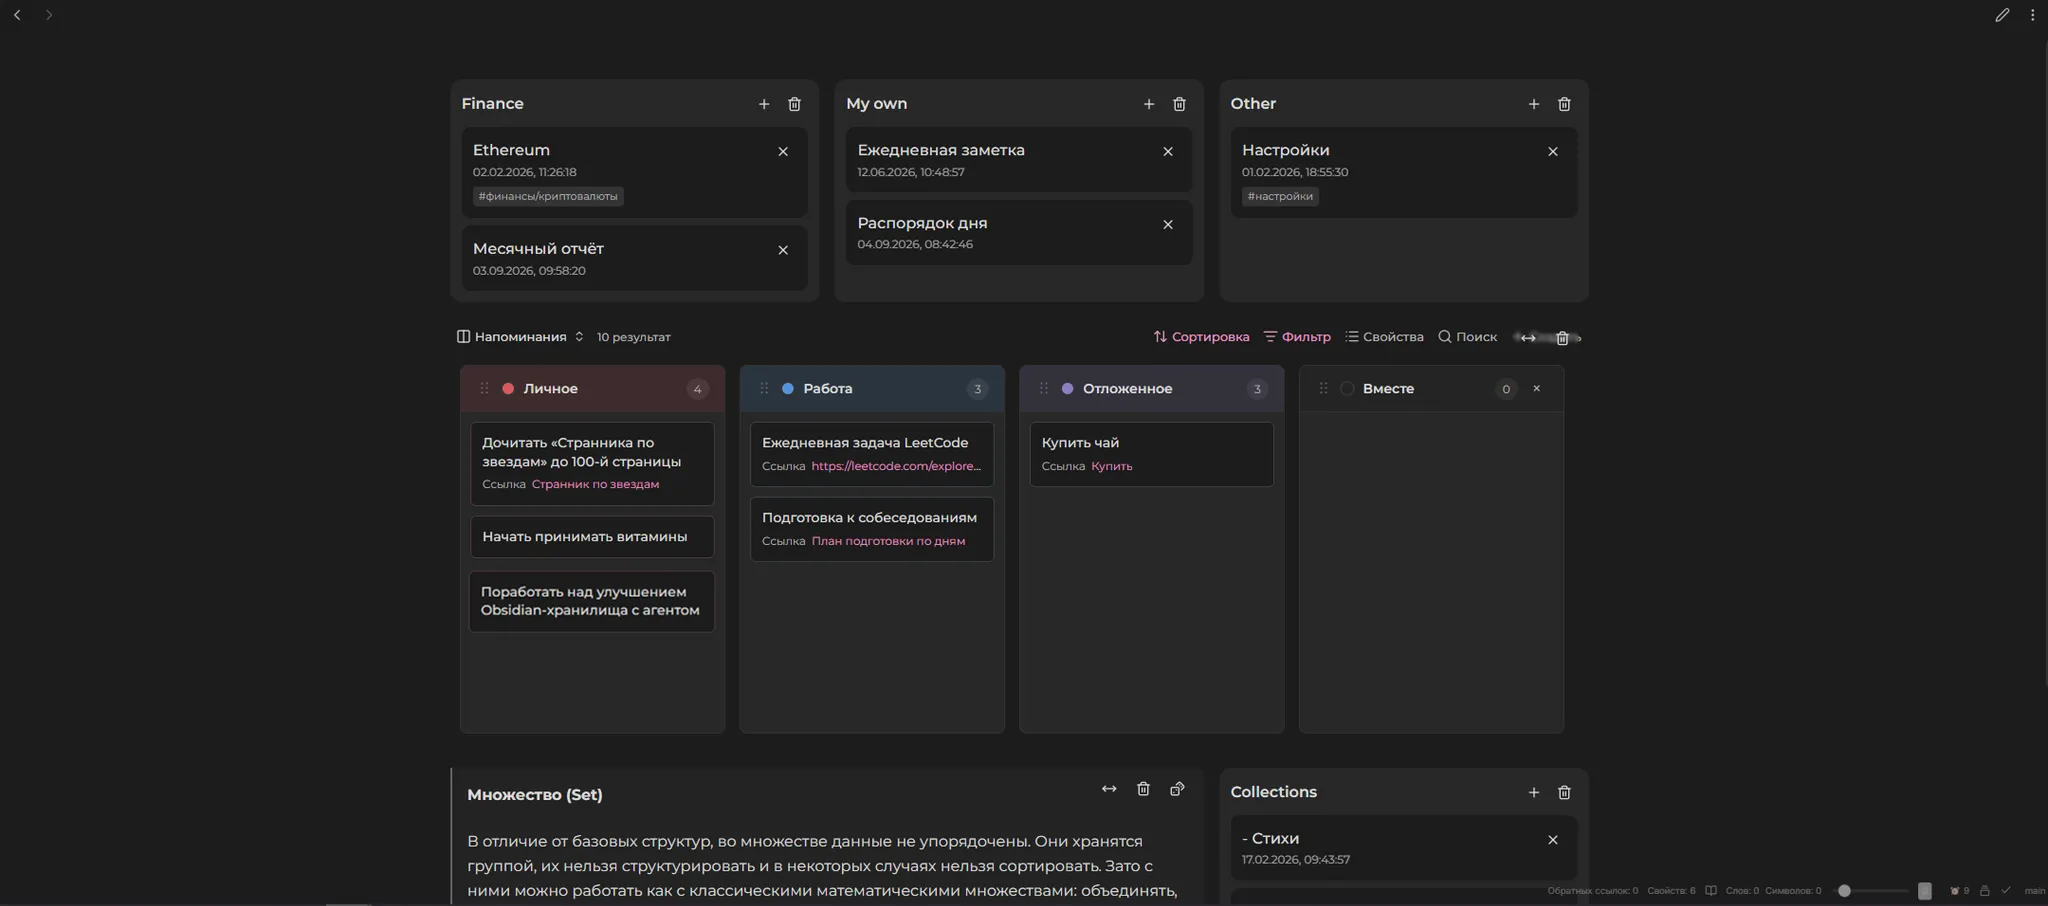Open Поиск in the Напоминания base
The image size is (2048, 906).
(x=1467, y=337)
